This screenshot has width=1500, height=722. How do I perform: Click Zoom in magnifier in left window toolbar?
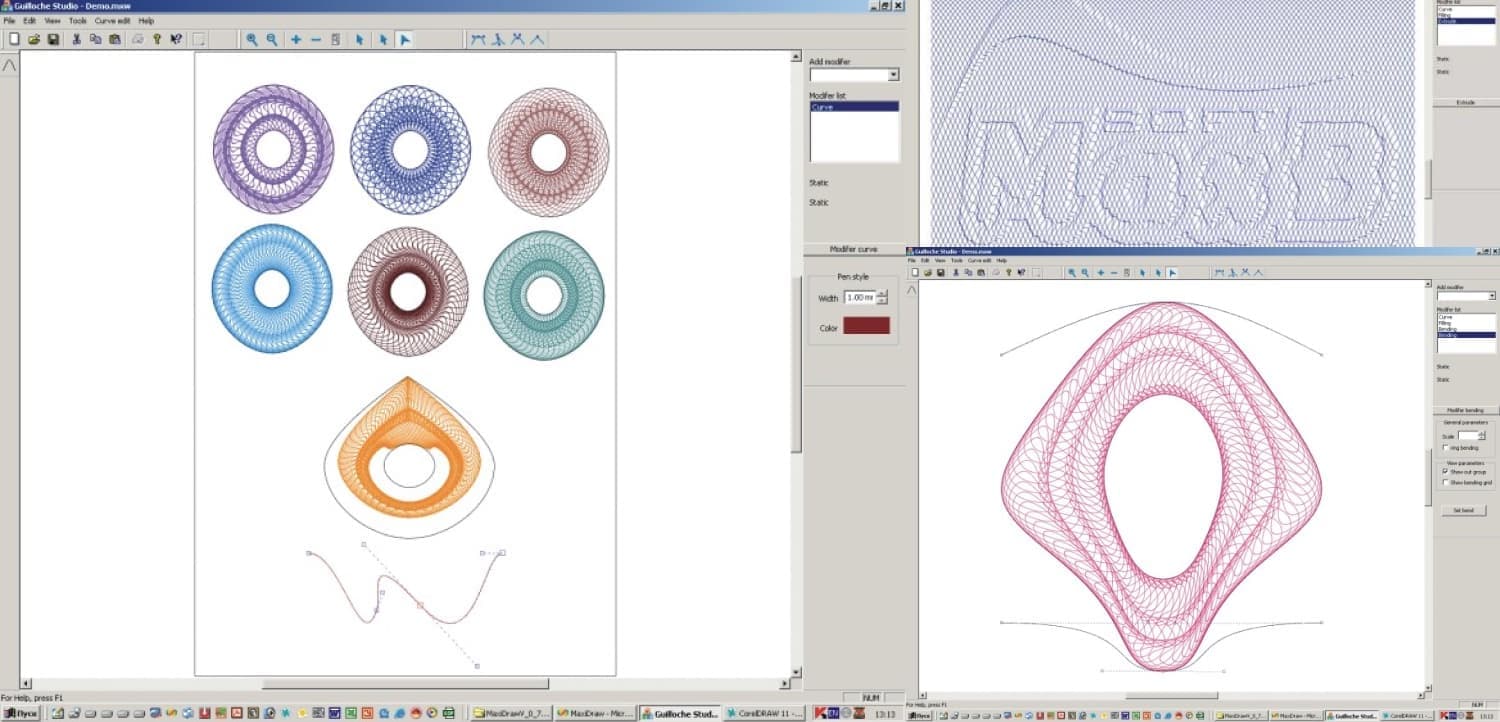(x=252, y=39)
